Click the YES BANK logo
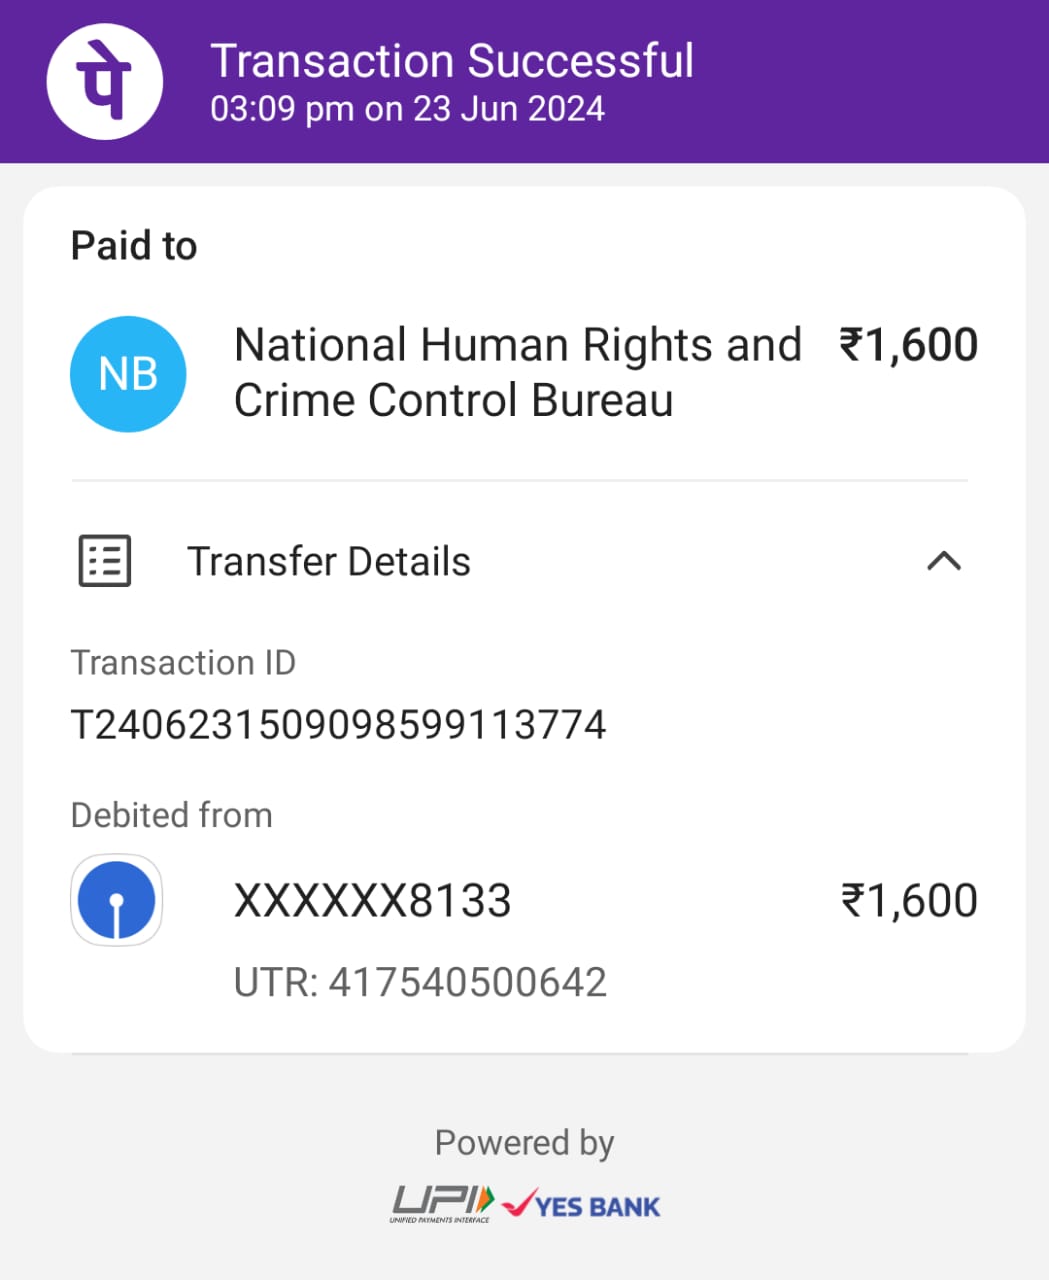This screenshot has height=1280, width=1049. (x=581, y=1205)
